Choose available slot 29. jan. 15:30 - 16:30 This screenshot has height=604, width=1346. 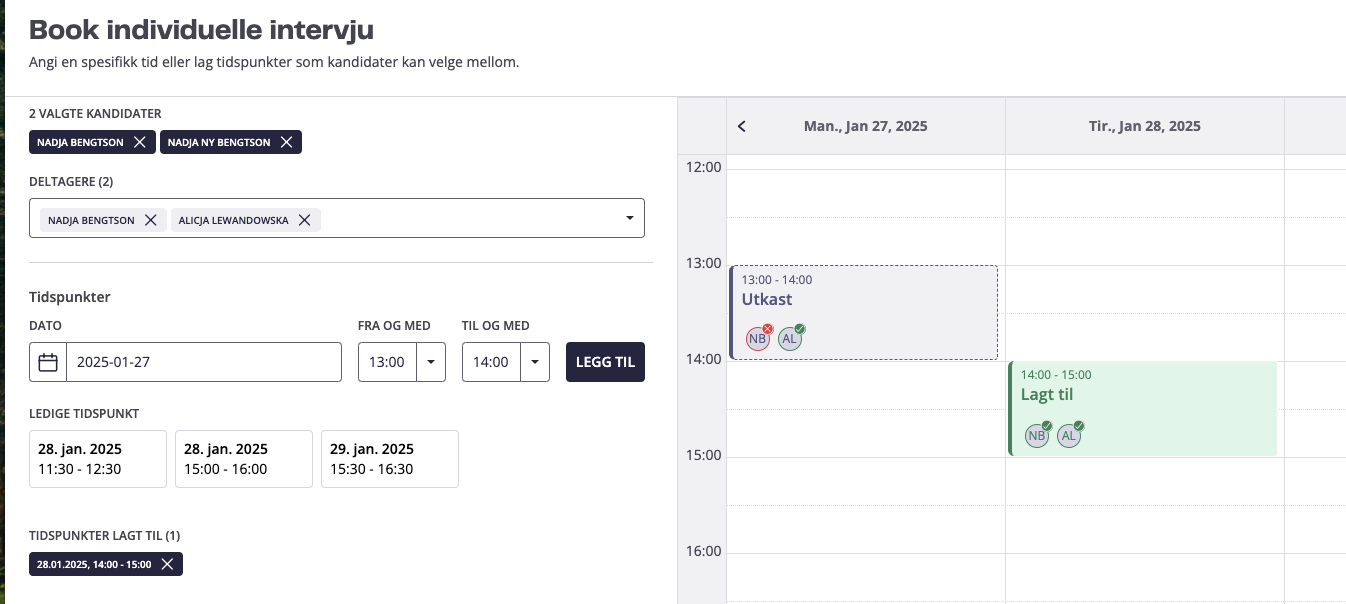coord(390,459)
